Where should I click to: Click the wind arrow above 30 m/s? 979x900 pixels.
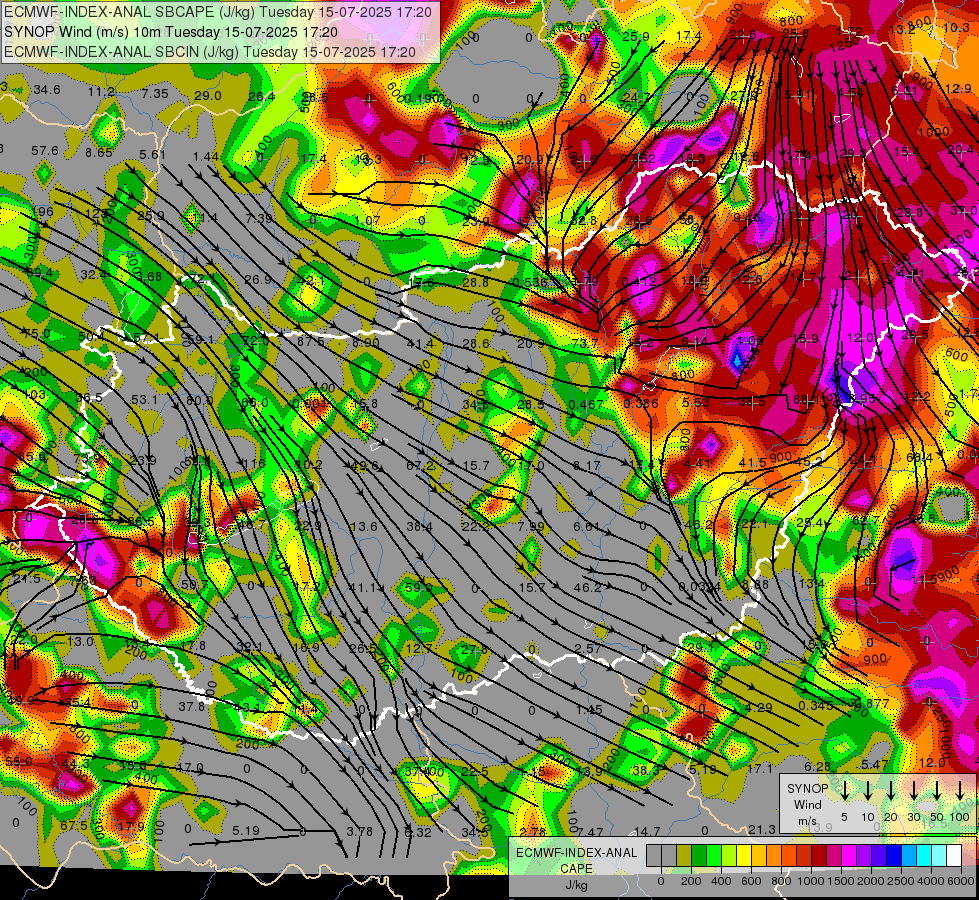click(x=913, y=790)
